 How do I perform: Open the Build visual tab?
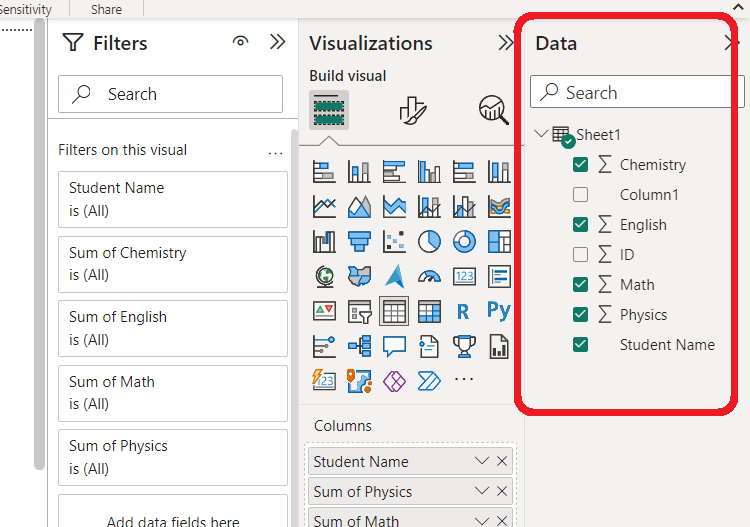tap(329, 110)
